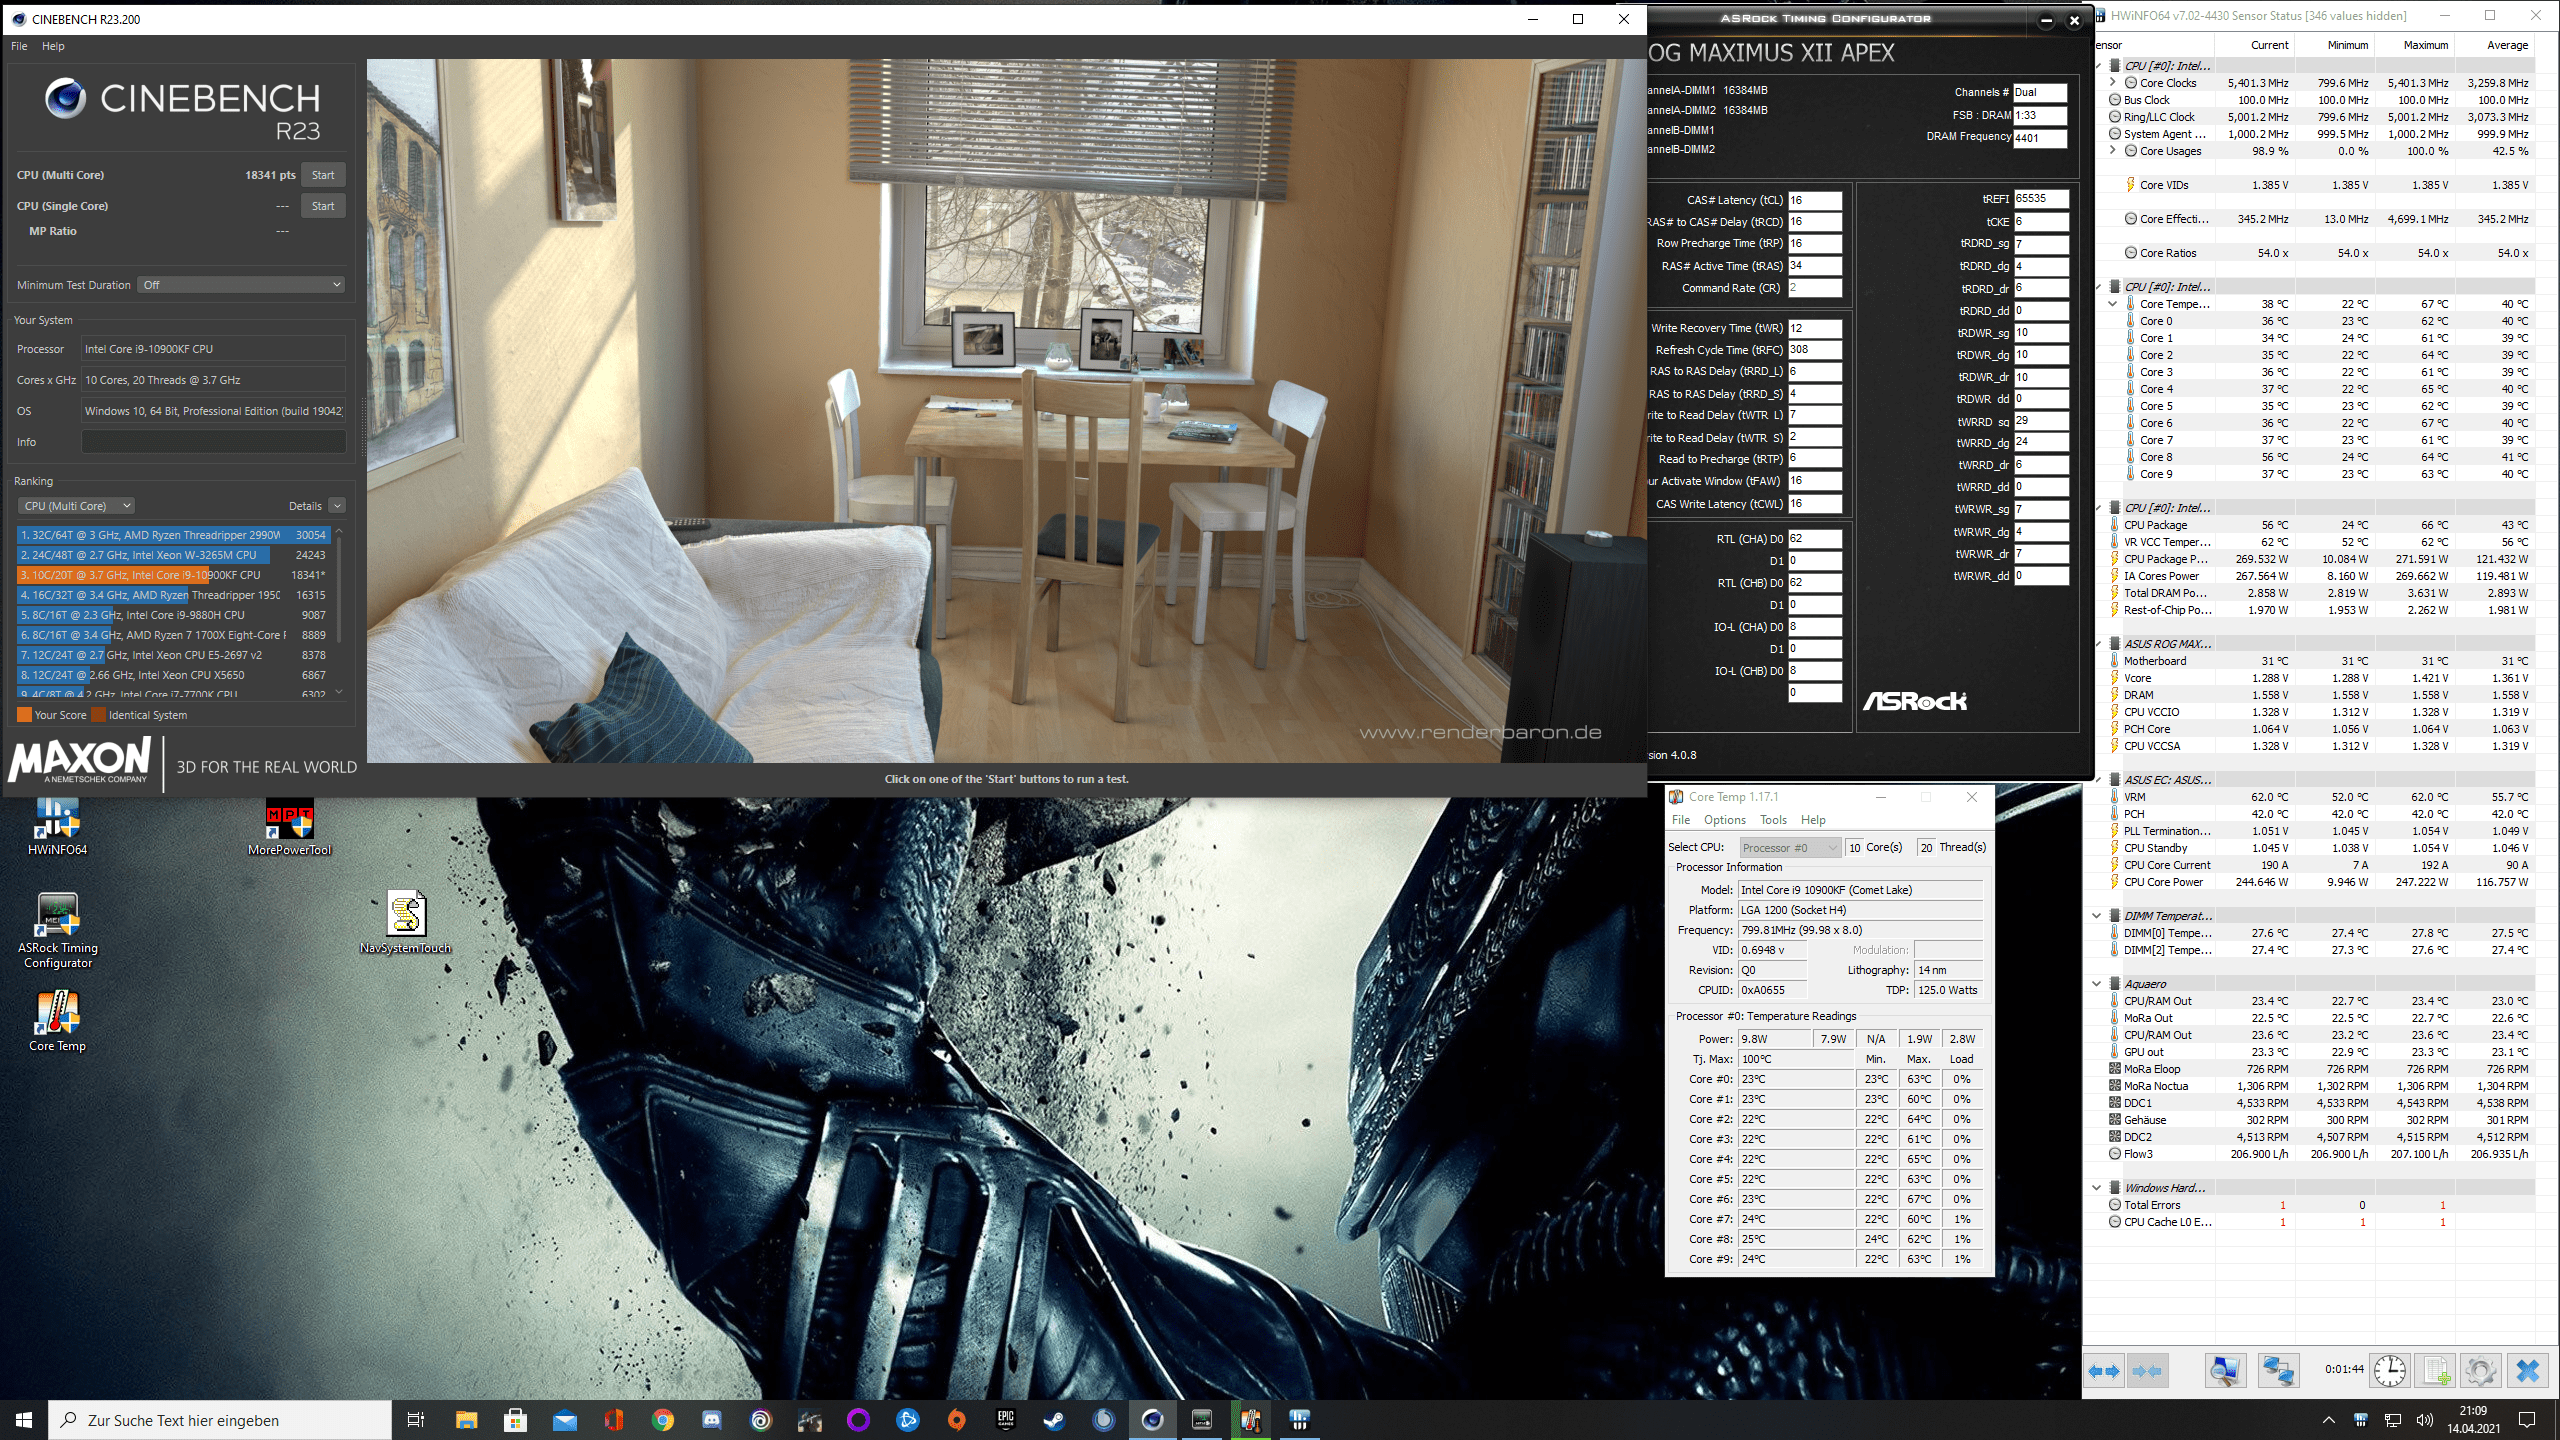
Task: Select the Core i9-10900KF ranking row
Action: pyautogui.click(x=173, y=575)
